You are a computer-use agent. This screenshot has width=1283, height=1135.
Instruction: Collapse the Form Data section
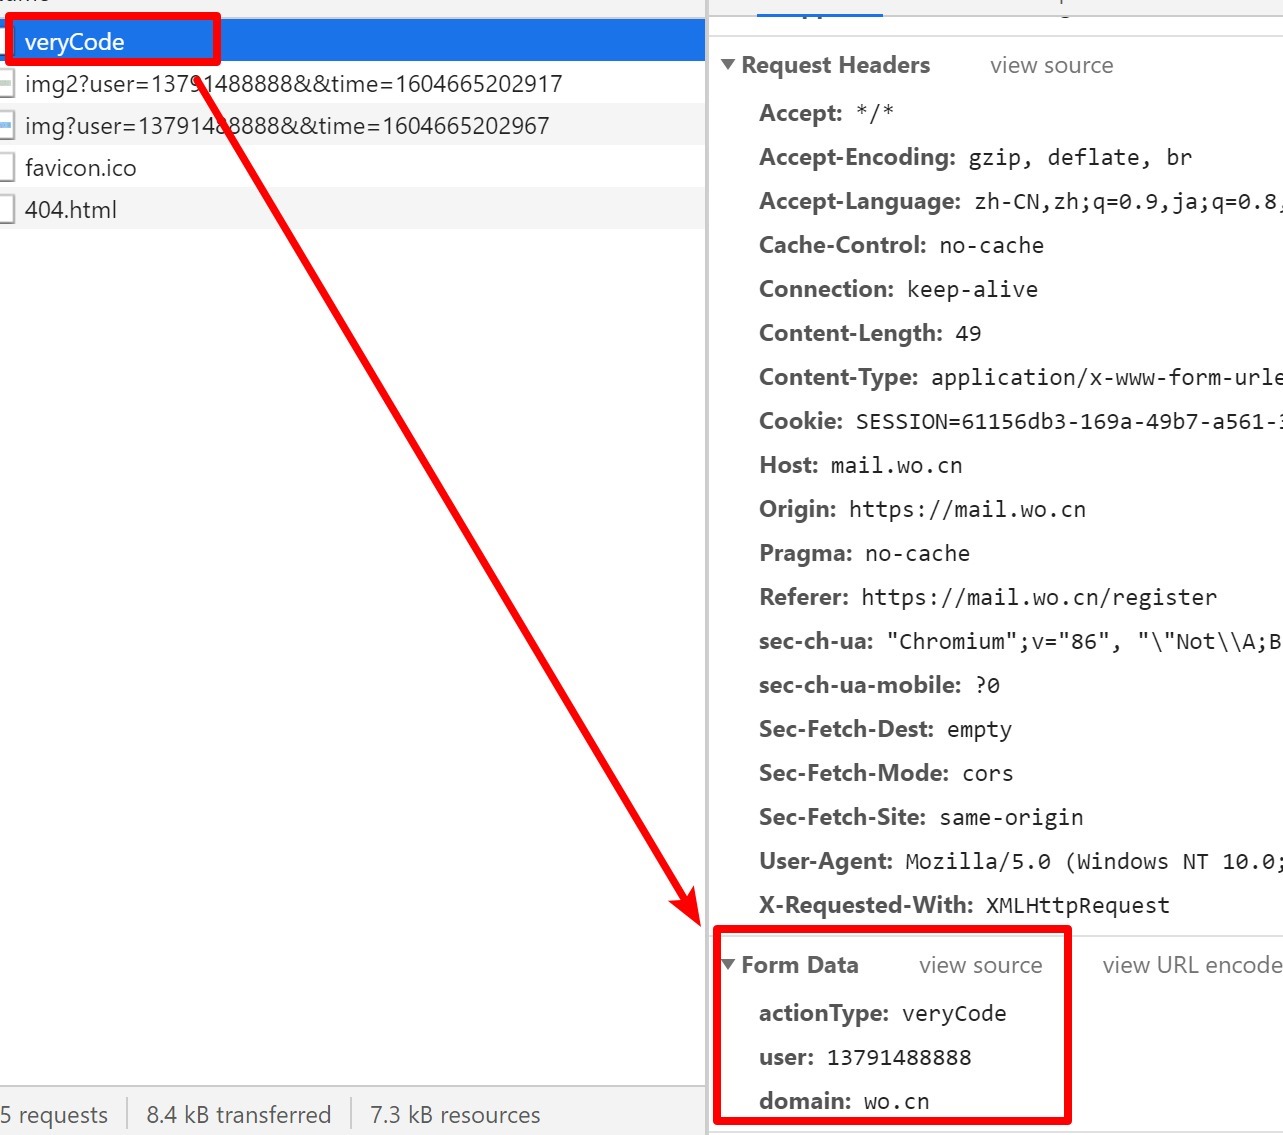[728, 965]
